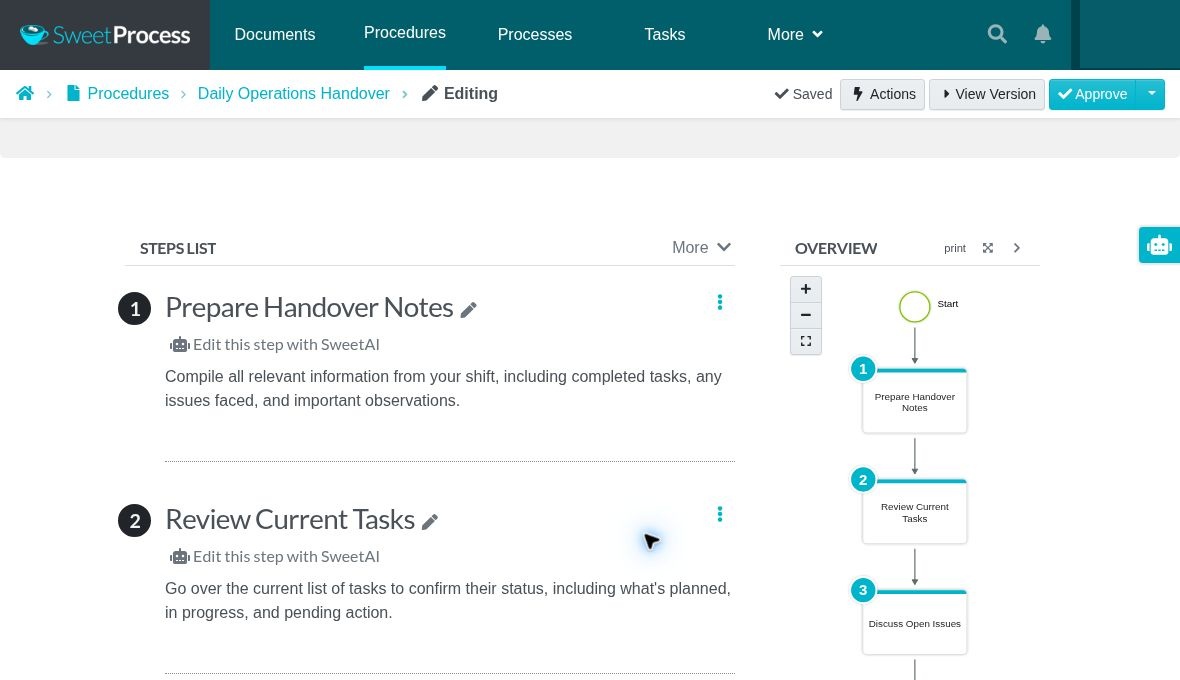Zoom in on the overview diagram
Screen dimensions: 1180x680
[806, 289]
